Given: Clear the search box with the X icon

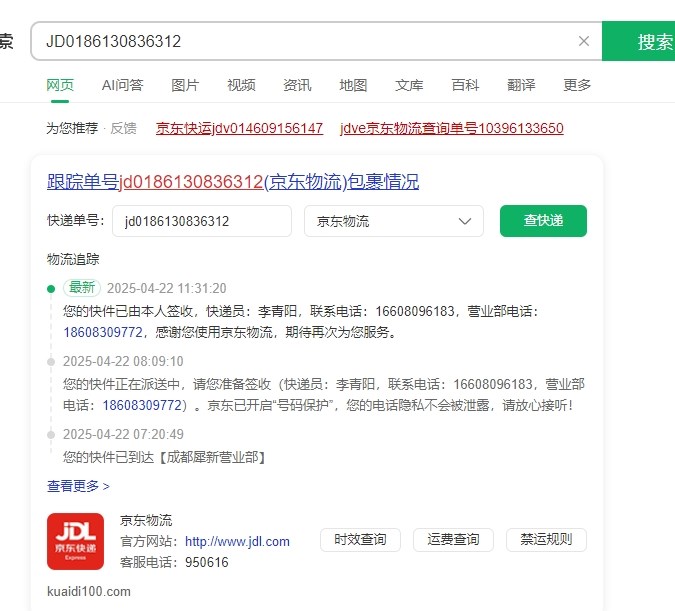Looking at the screenshot, I should pos(584,41).
